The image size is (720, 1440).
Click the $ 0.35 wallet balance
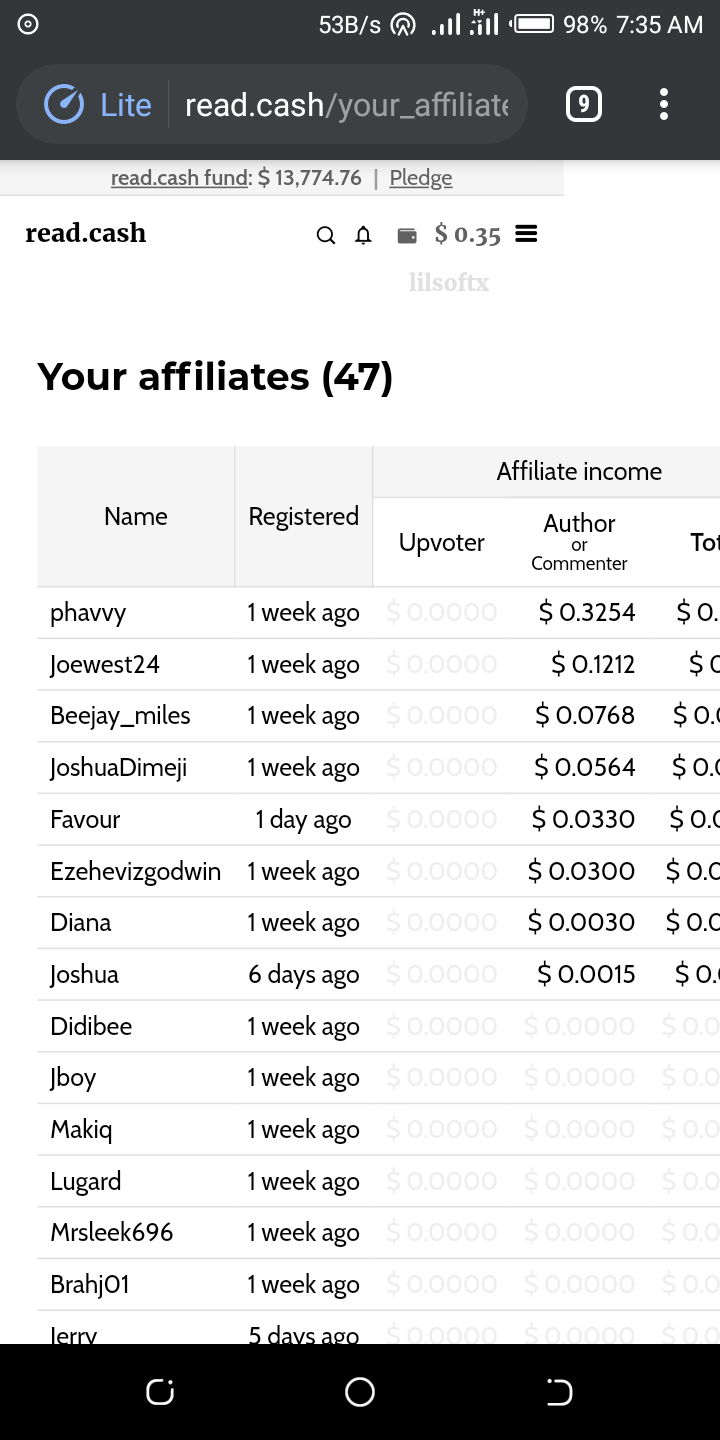(467, 235)
